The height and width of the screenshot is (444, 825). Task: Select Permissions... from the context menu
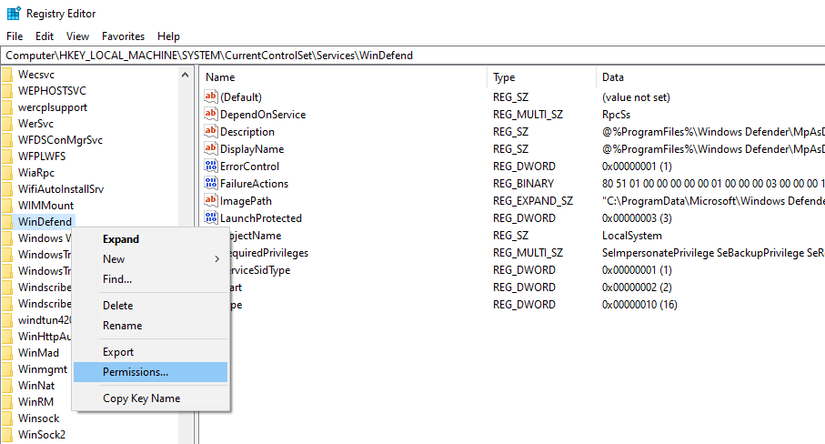pyautogui.click(x=136, y=372)
